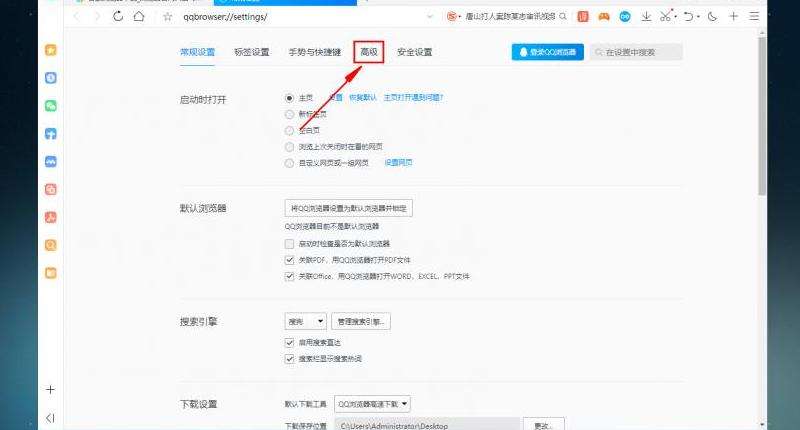Screen dimensions: 800x430
Task: Open the blue chat sidebar icon
Action: click(51, 162)
